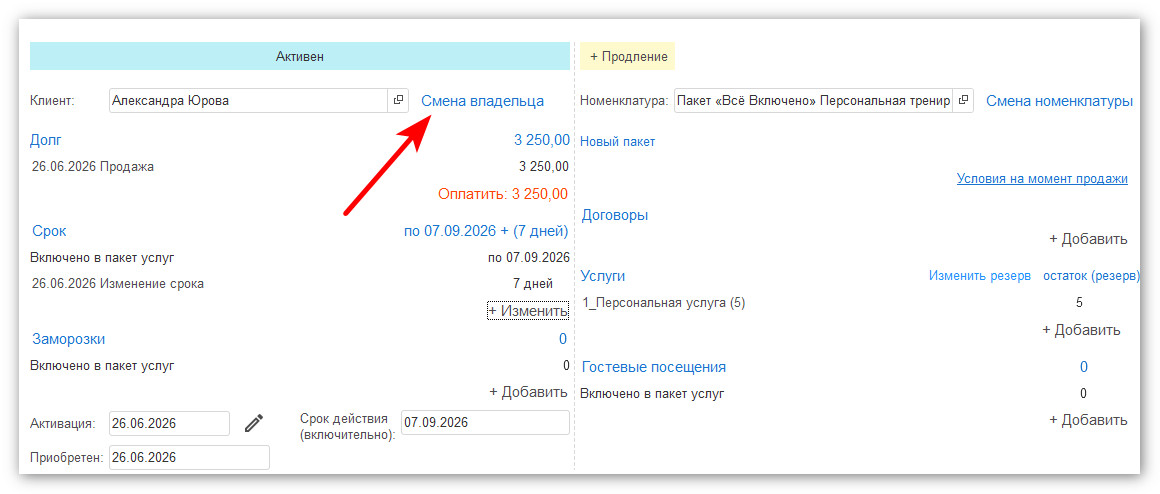
Task: Click the 7 дней value
Action: click(x=533, y=283)
